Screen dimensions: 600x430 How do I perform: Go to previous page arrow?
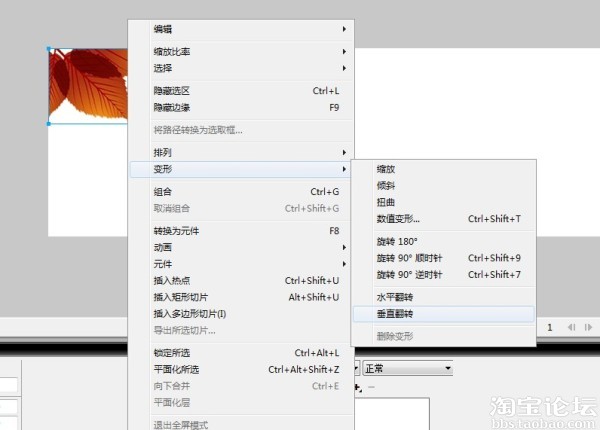point(572,327)
